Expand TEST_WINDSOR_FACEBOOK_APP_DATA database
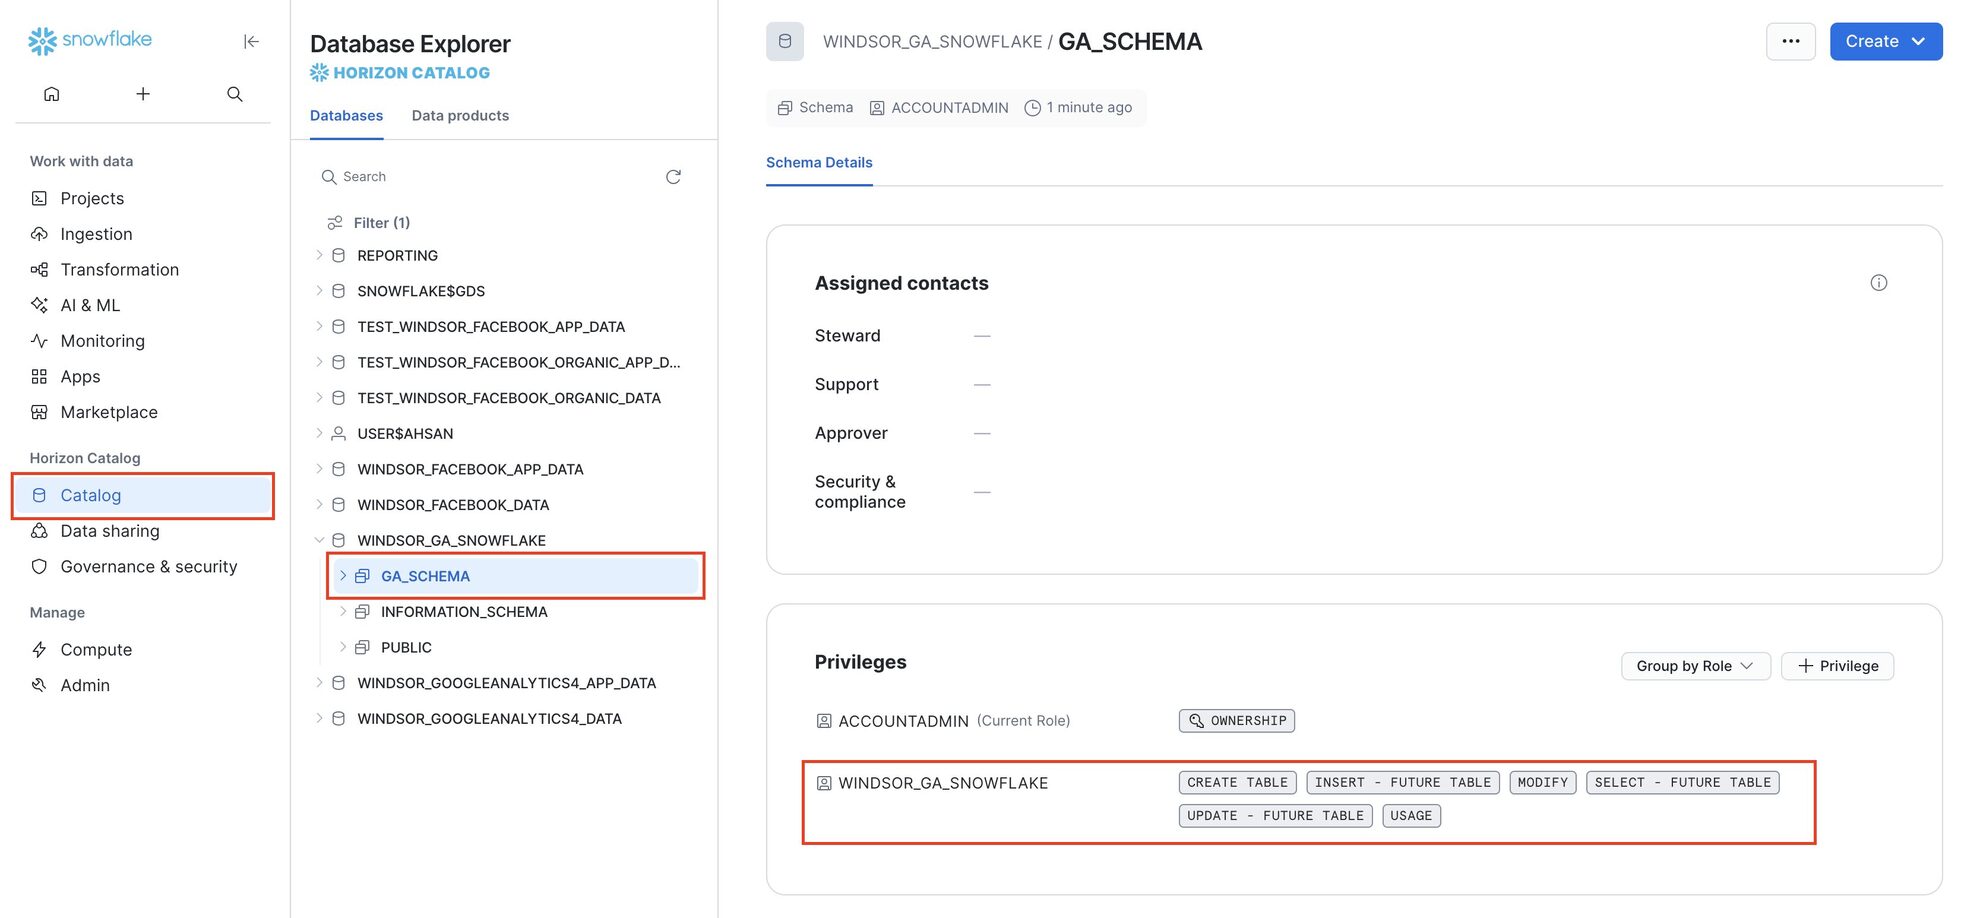This screenshot has width=1980, height=918. (x=319, y=326)
